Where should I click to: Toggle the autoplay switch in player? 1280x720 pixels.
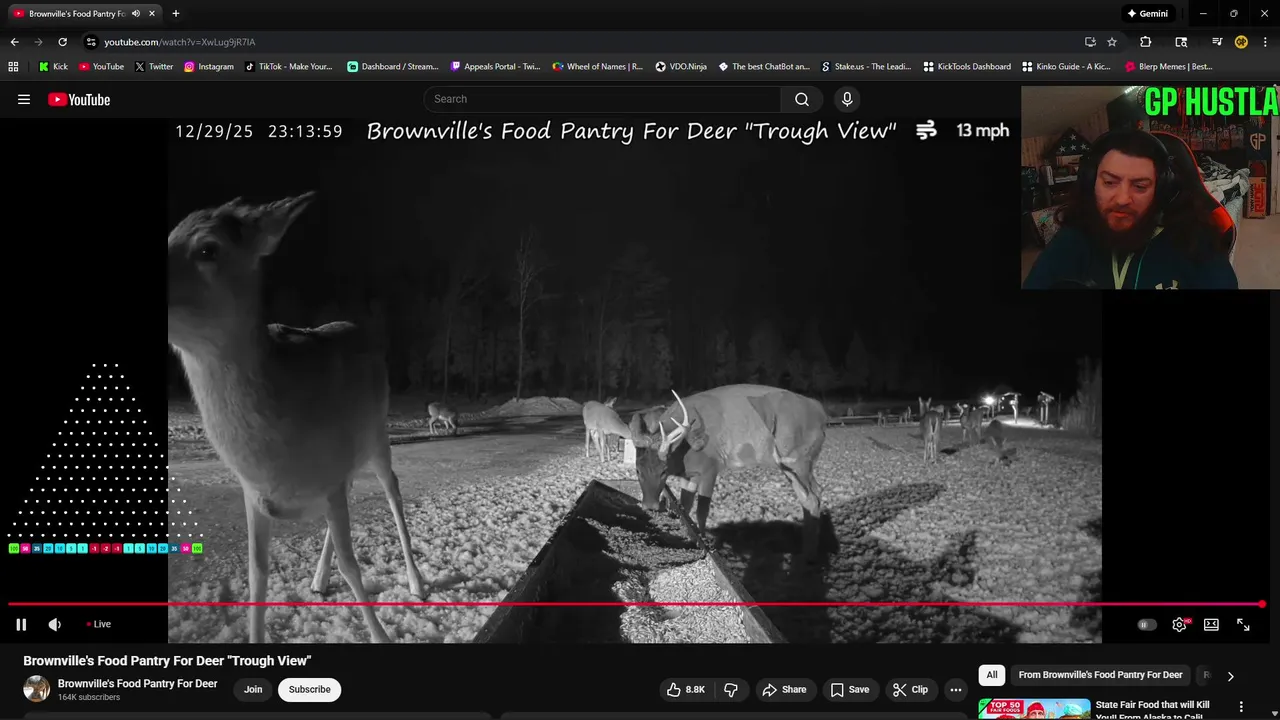click(1146, 625)
